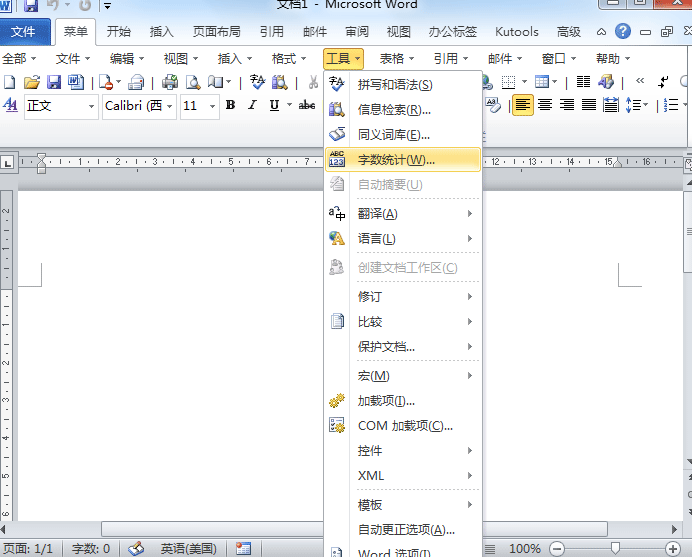
Task: Choose 信息检索(R) menu entry
Action: pos(403,109)
